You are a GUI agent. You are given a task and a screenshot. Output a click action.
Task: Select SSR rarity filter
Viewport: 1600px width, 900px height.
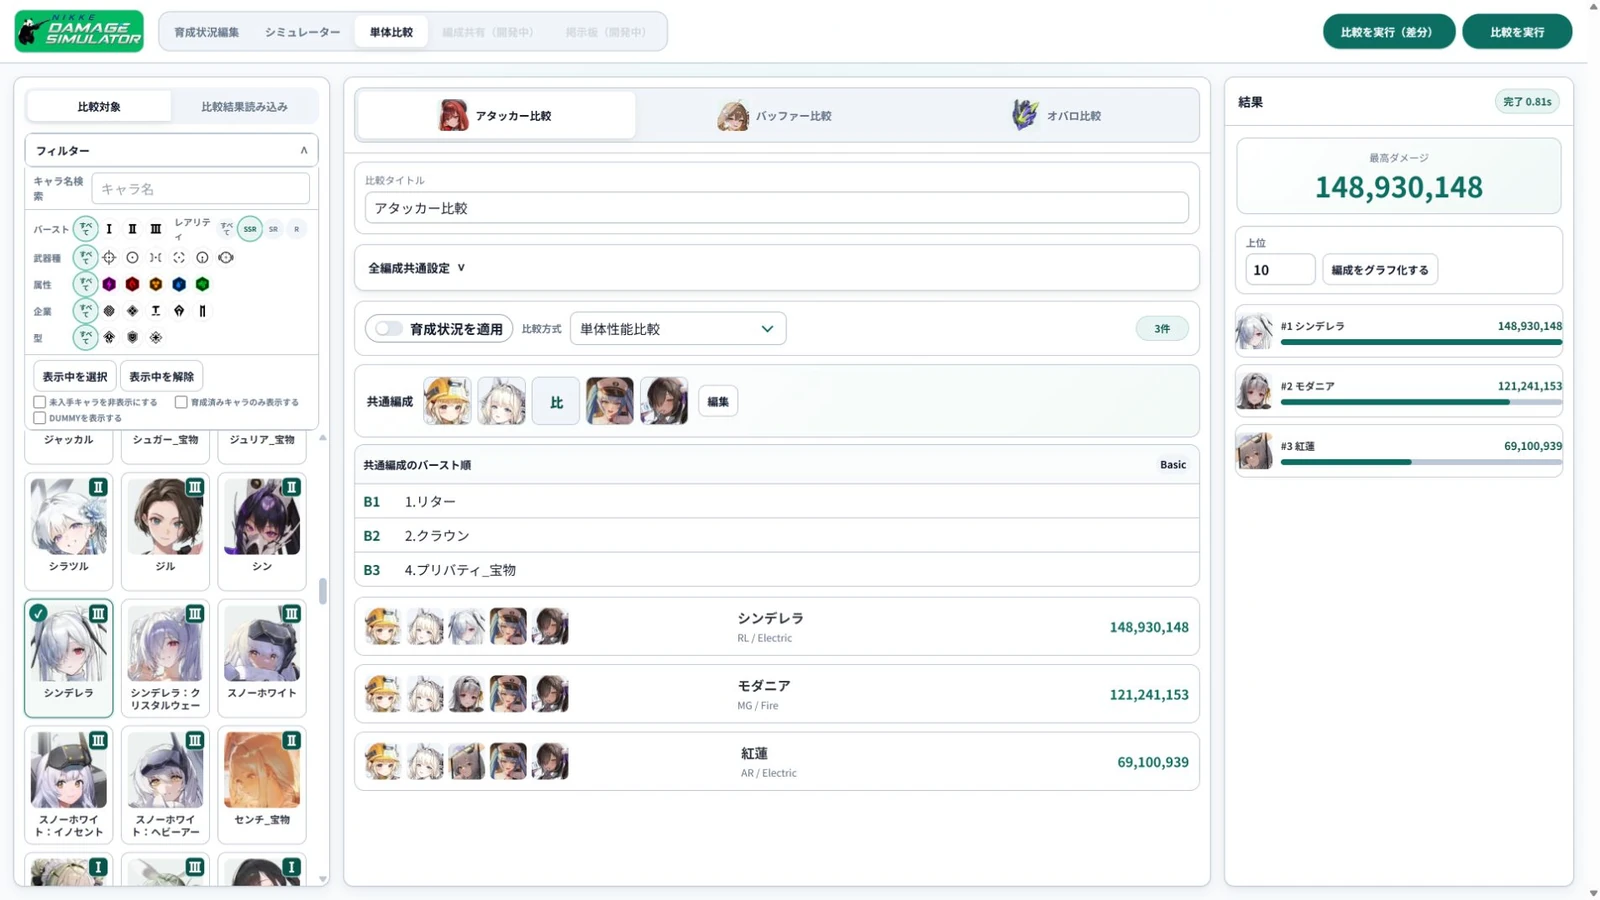(x=250, y=229)
